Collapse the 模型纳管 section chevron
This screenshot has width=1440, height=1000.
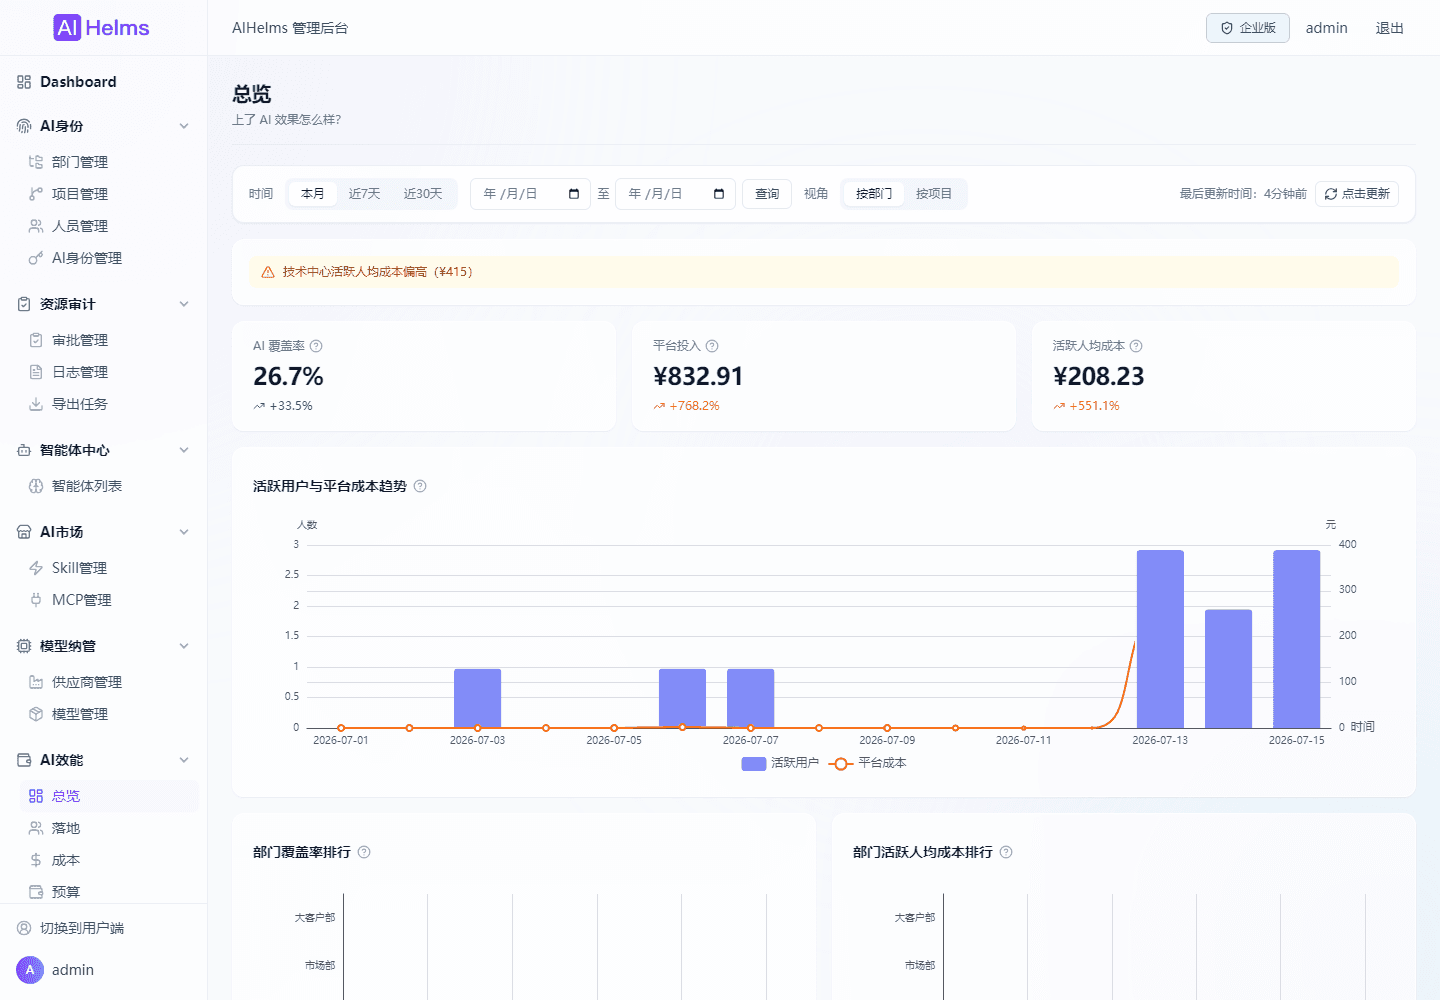click(x=184, y=646)
